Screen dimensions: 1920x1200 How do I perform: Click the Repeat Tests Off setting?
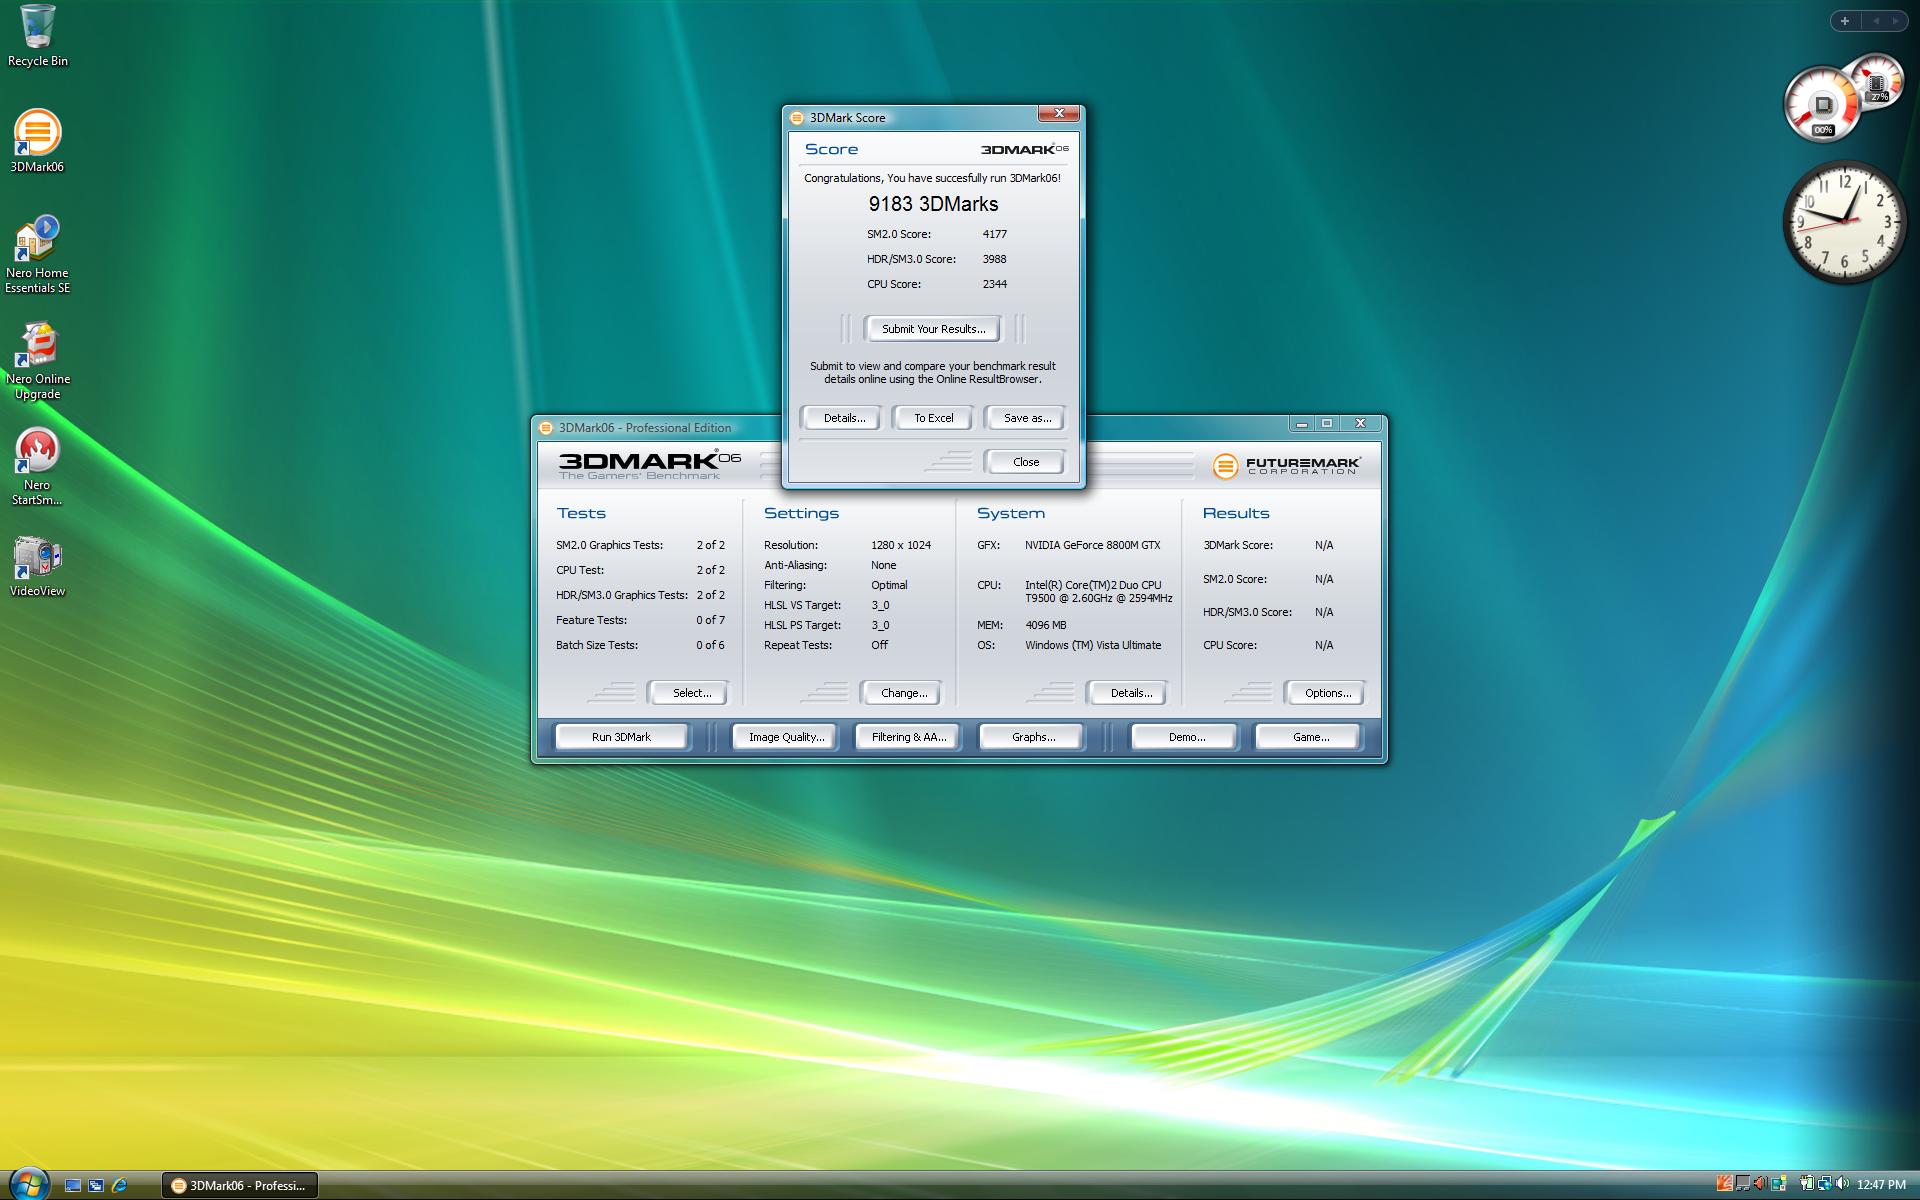pos(825,645)
